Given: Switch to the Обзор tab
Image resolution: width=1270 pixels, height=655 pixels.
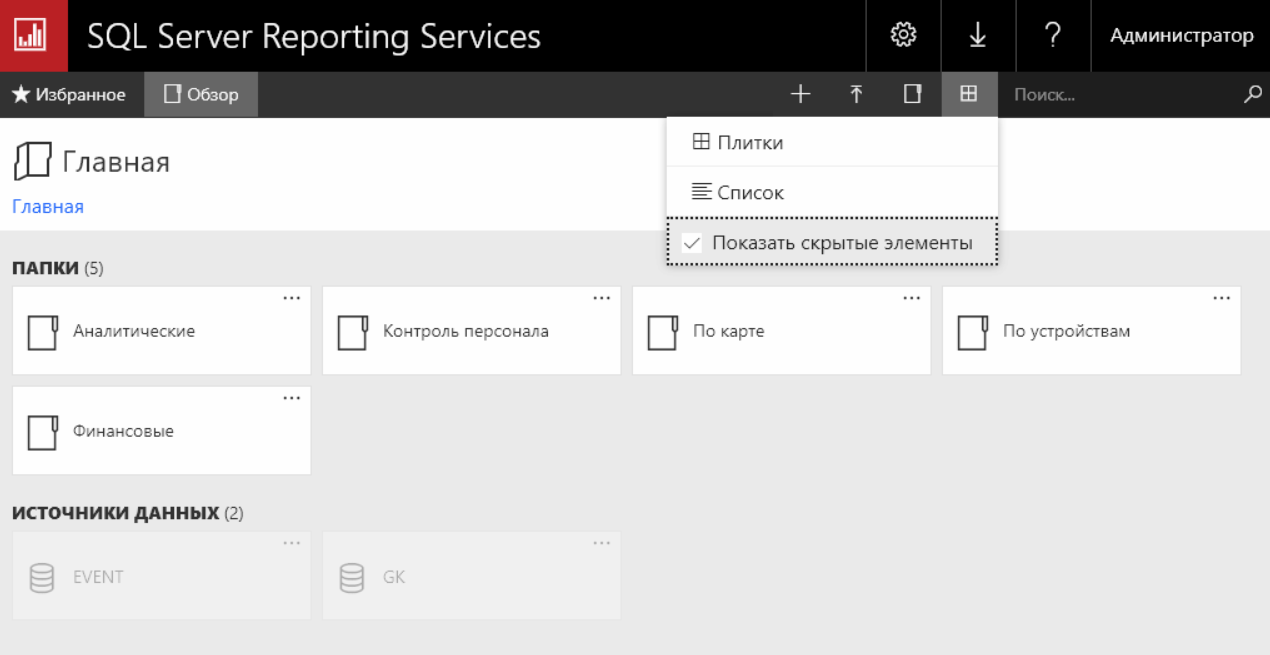Looking at the screenshot, I should (201, 94).
